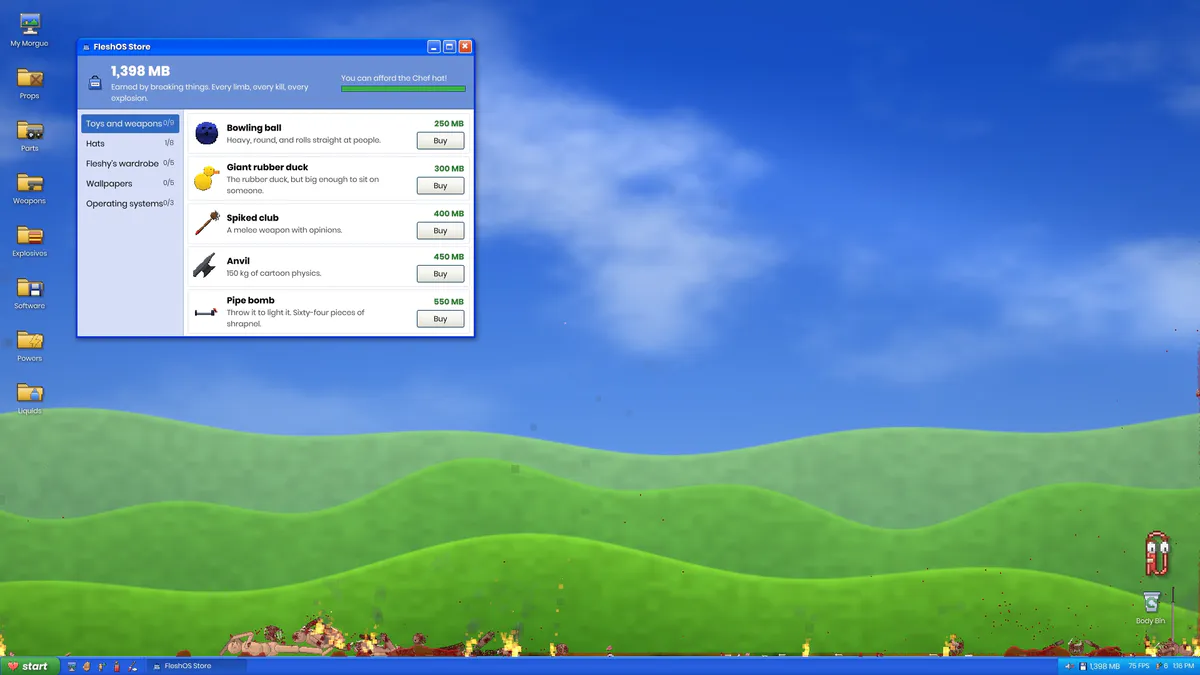Open the Fleshy's wardrobe category
1200x675 pixels.
(130, 164)
